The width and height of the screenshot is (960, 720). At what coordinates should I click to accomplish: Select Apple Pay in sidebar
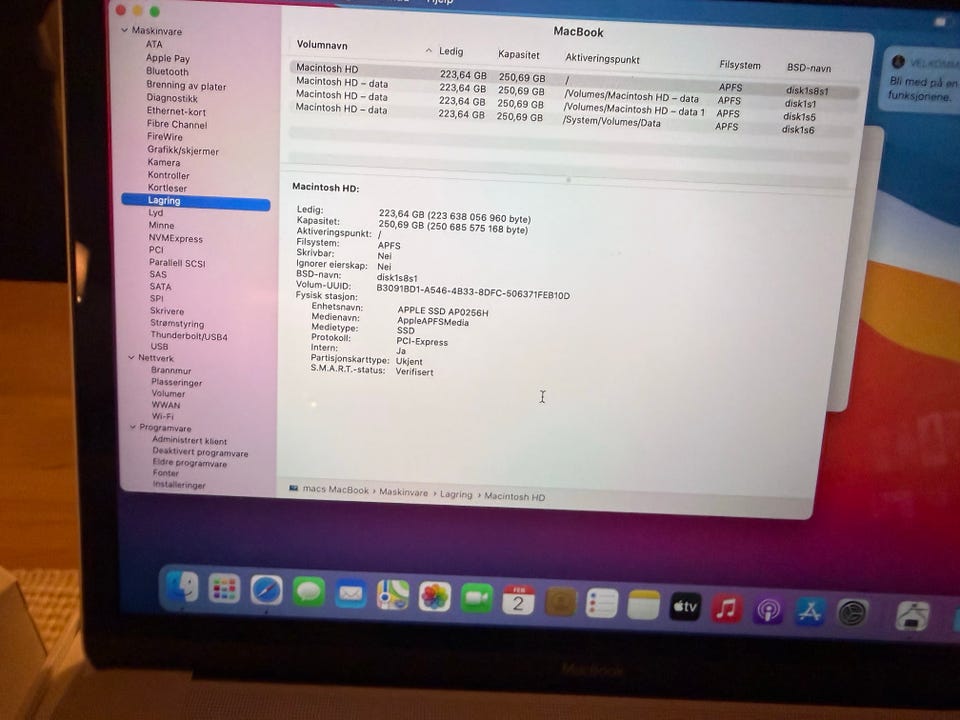168,58
